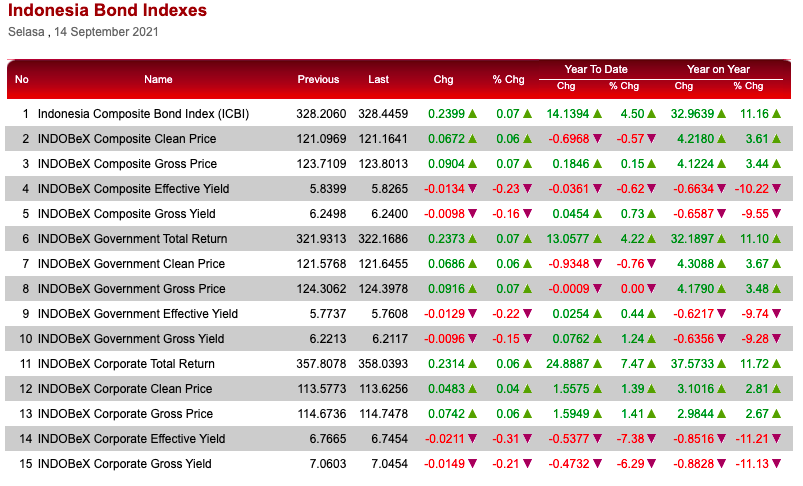This screenshot has width=803, height=486.
Task: Select INDOBeX Government Total Return
Action: click(x=132, y=239)
